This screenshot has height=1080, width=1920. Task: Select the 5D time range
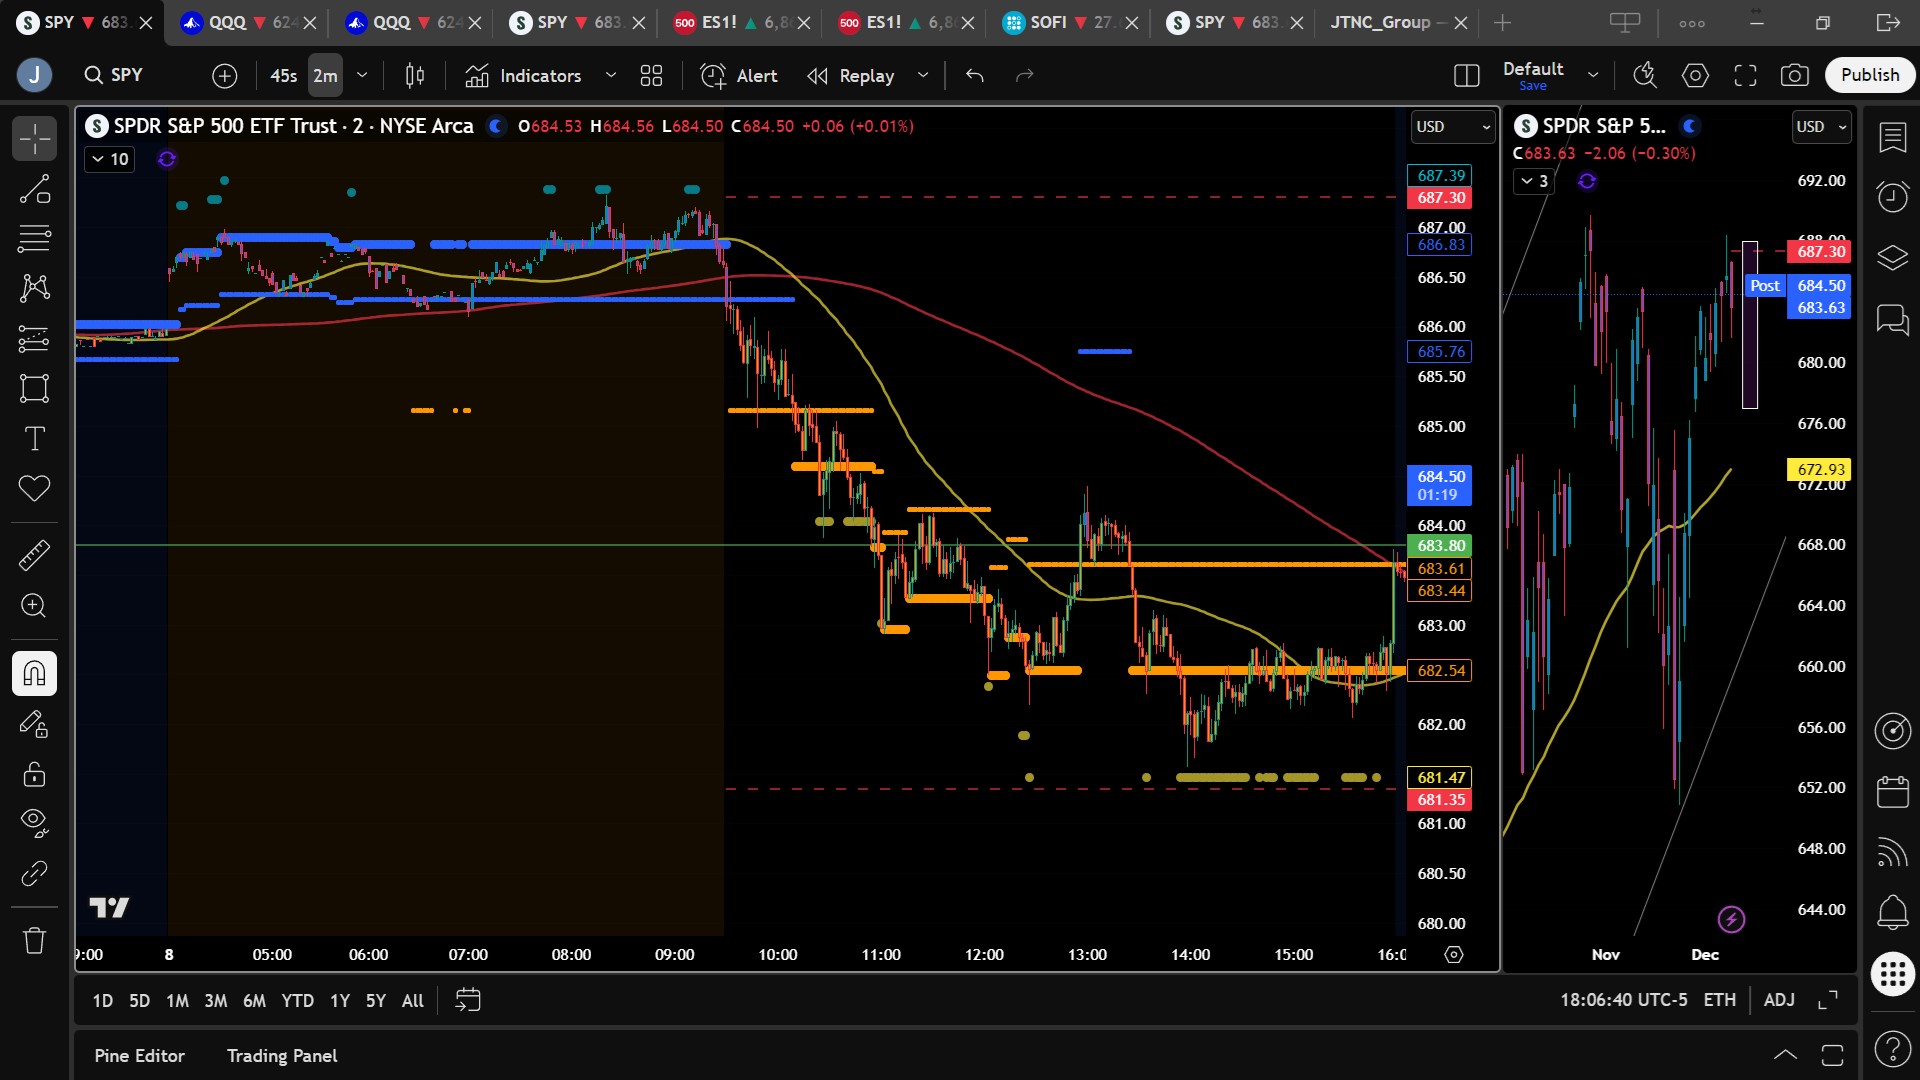click(139, 1000)
